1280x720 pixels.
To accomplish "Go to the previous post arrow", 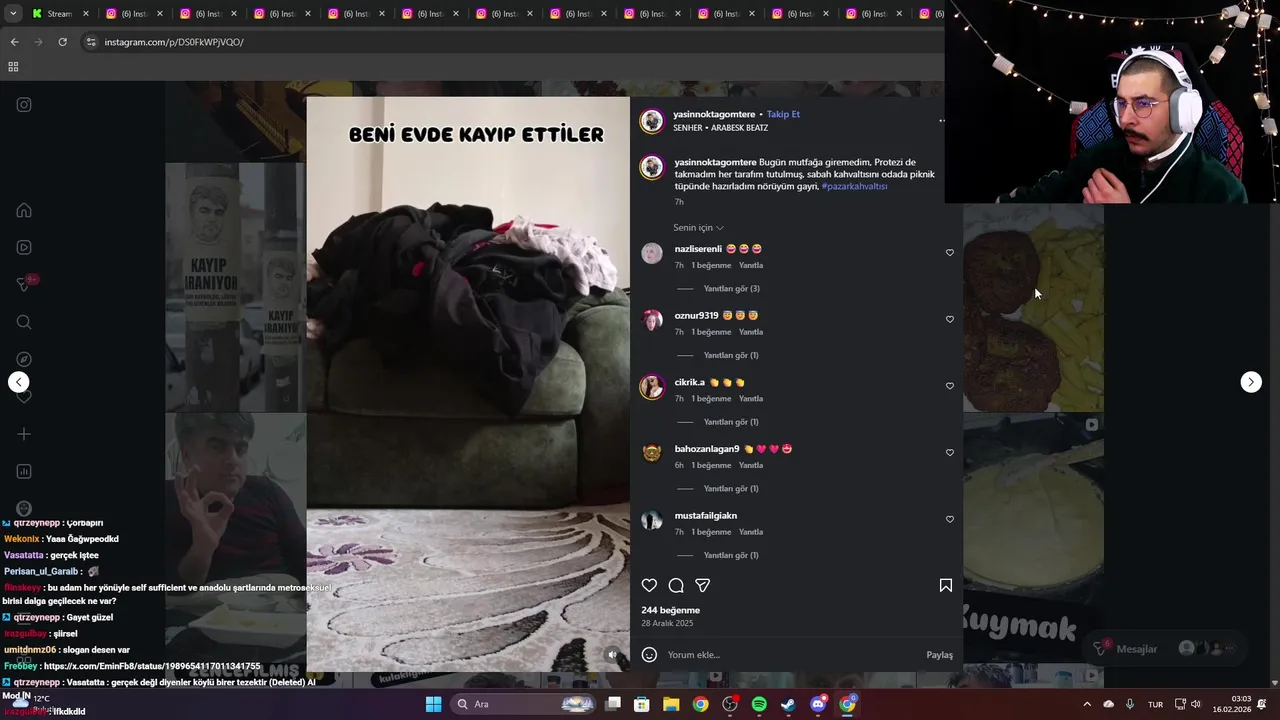I will coord(18,382).
